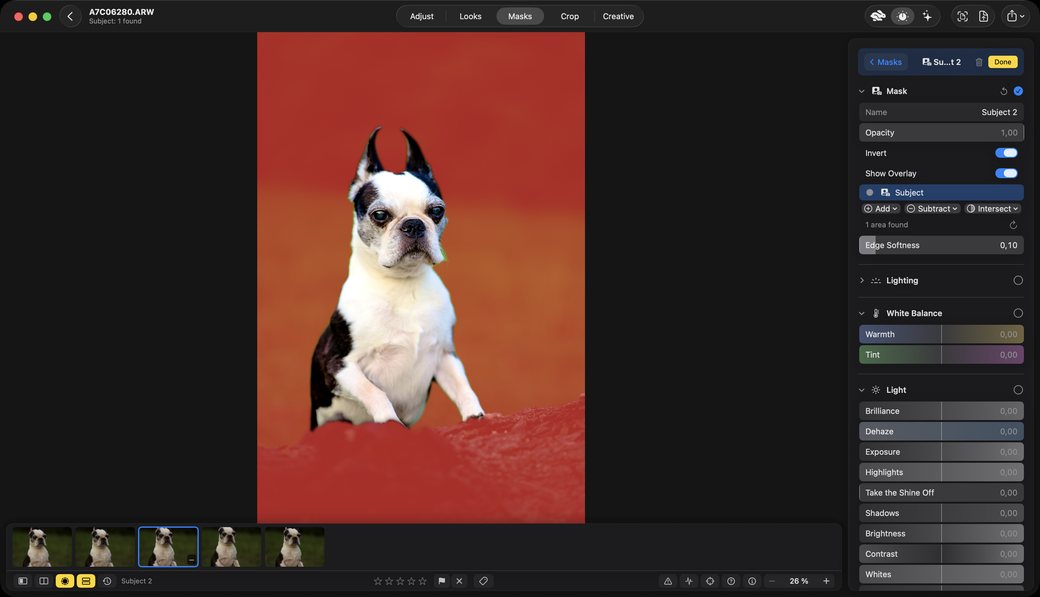The height and width of the screenshot is (597, 1040).
Task: Click the yellow Done button
Action: (x=1002, y=62)
